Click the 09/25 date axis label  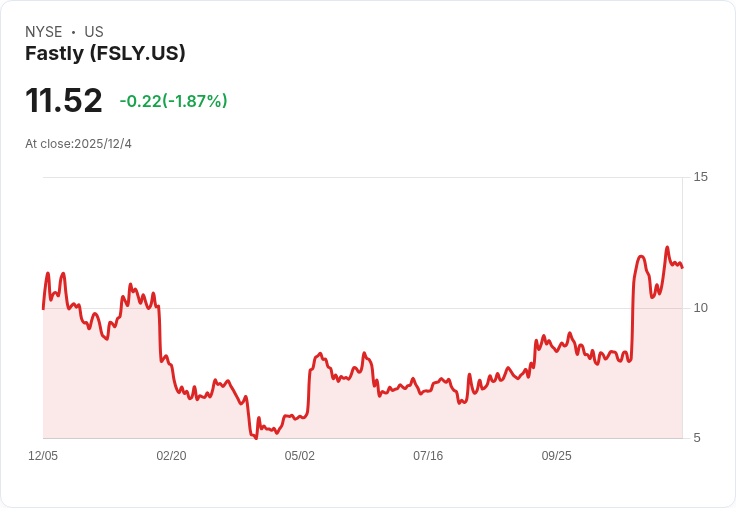pyautogui.click(x=556, y=456)
